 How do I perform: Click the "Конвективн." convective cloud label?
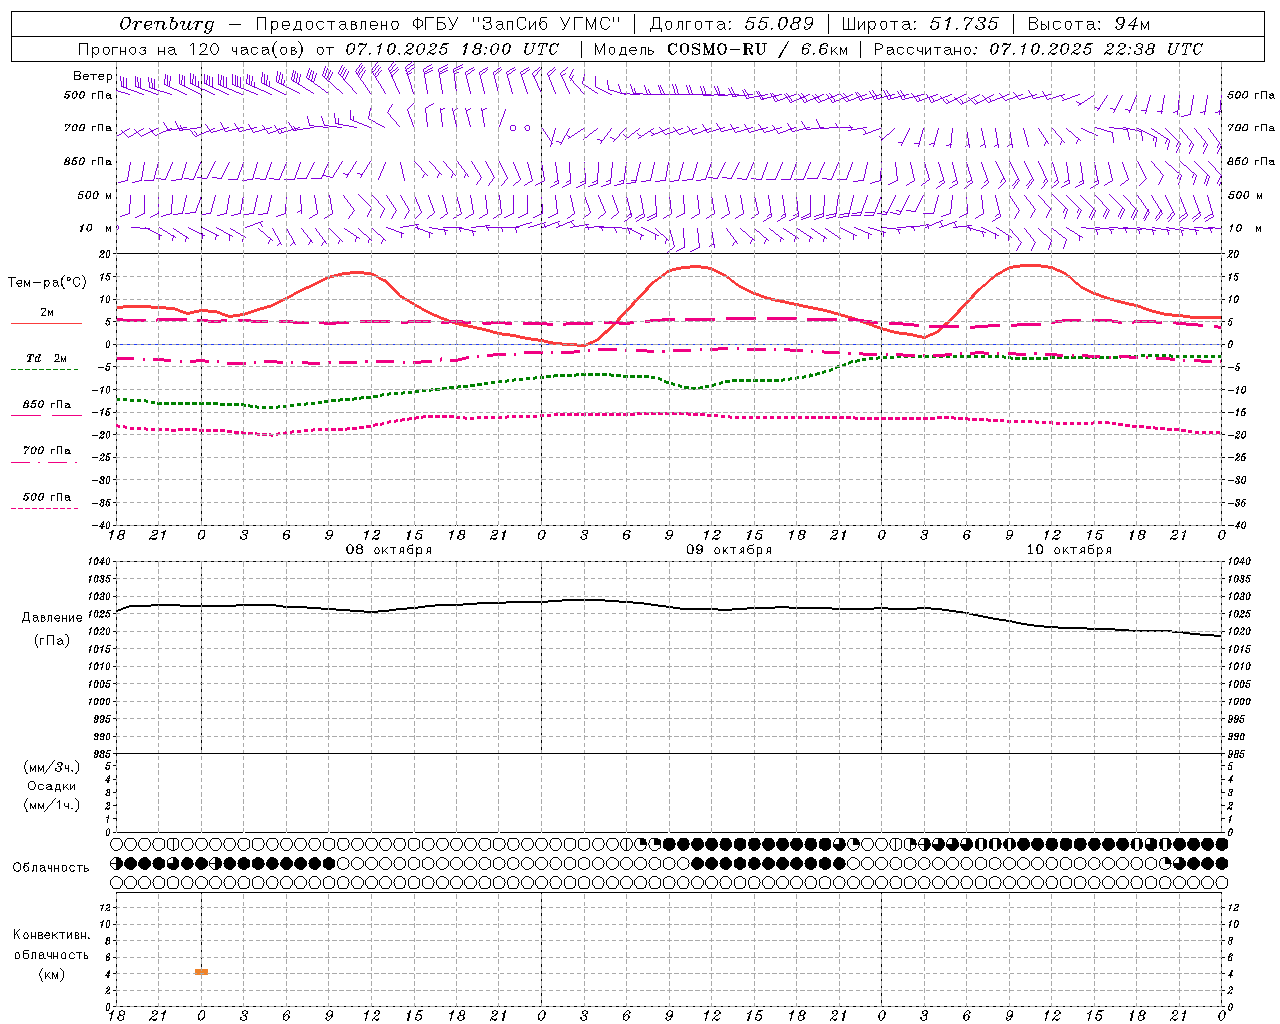(x=51, y=935)
